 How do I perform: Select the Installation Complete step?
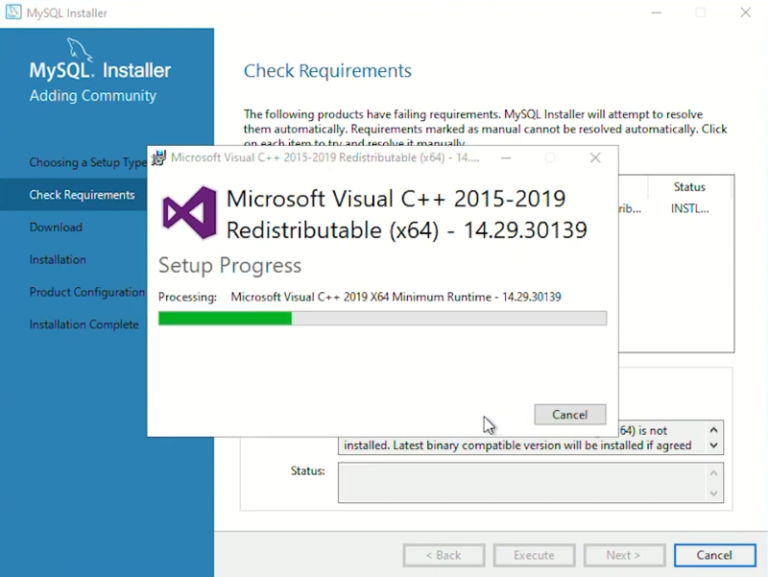(x=84, y=325)
